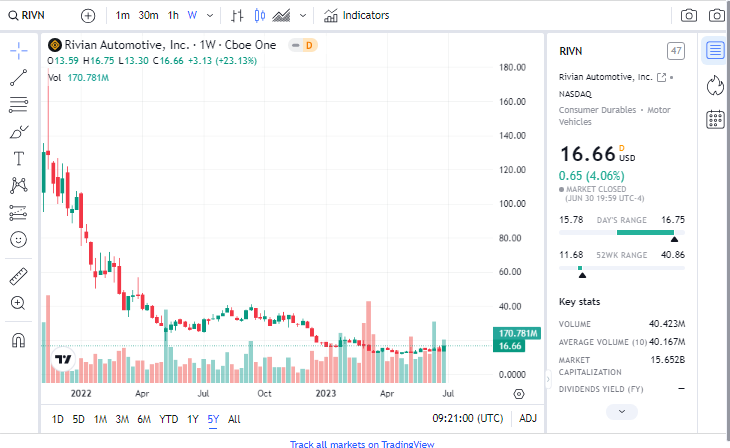Toggle the magnet snapping mode

coord(19,340)
